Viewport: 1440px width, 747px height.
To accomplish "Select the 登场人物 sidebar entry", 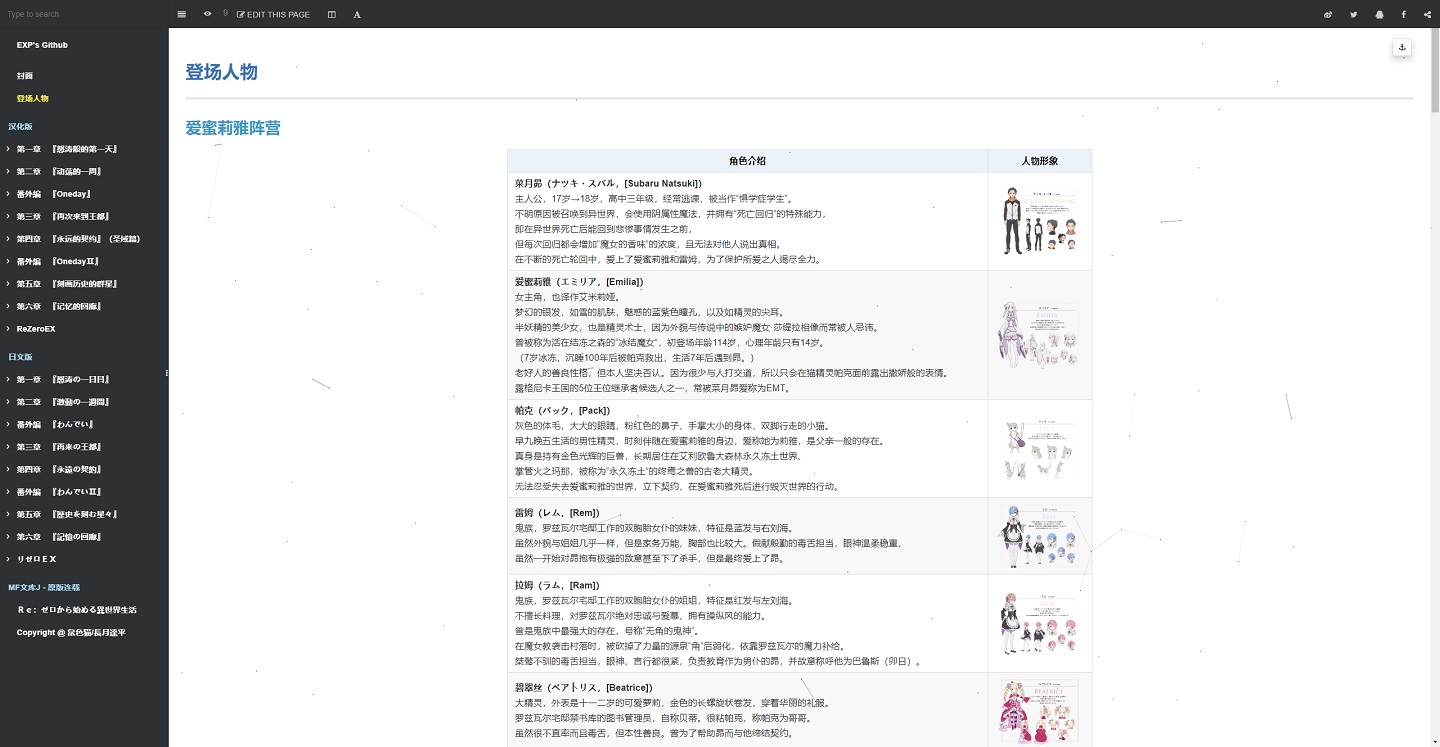I will point(33,98).
